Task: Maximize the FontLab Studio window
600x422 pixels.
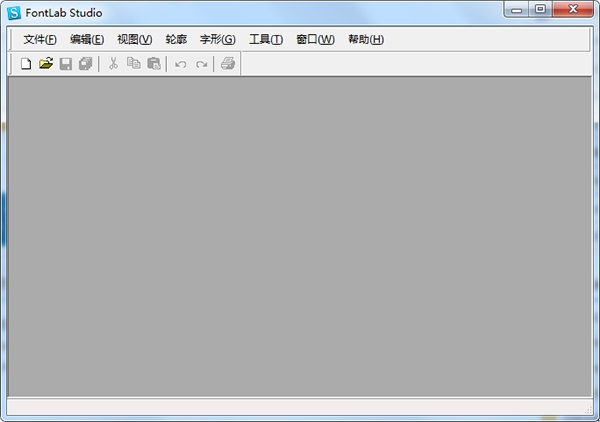Action: (540, 10)
